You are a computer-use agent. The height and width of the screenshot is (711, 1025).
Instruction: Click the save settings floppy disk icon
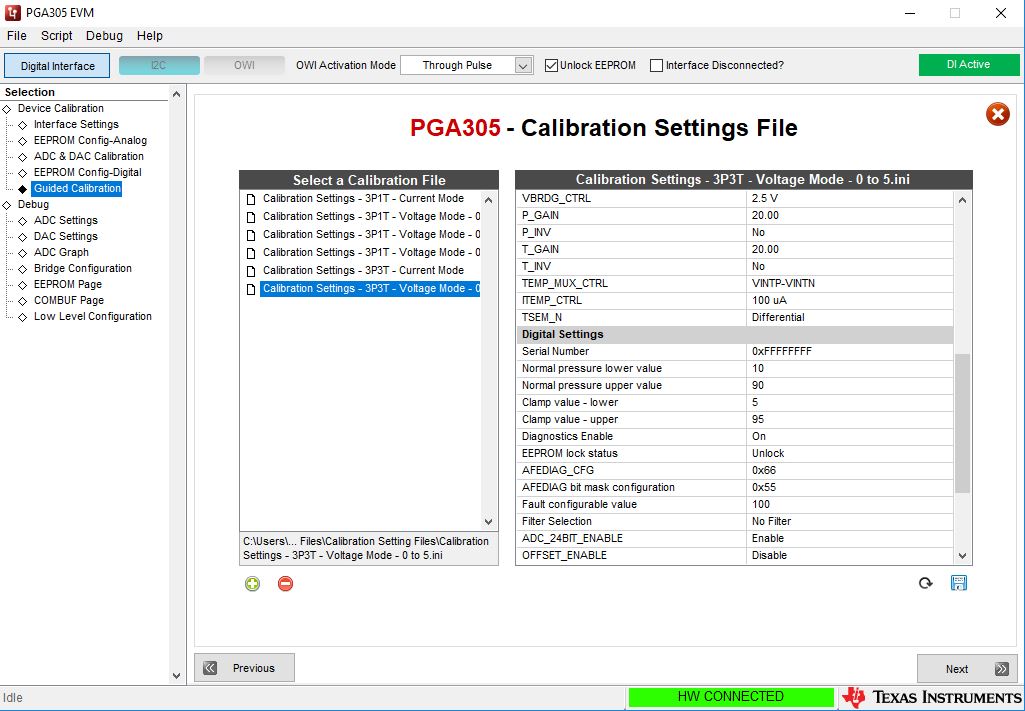tap(959, 583)
